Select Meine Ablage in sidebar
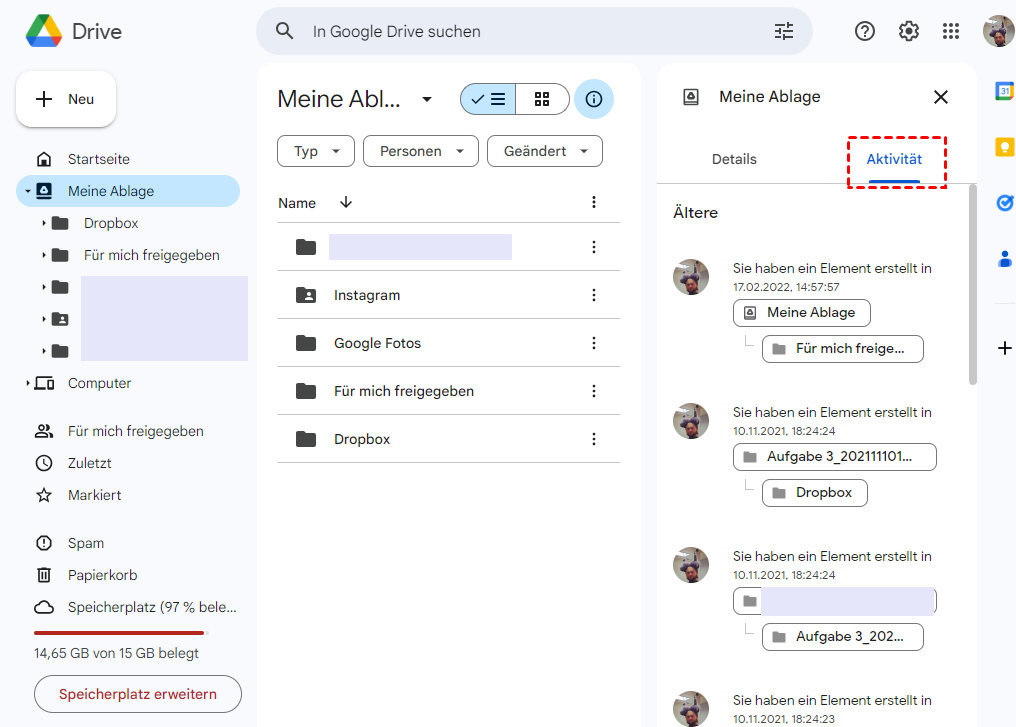 [x=128, y=191]
